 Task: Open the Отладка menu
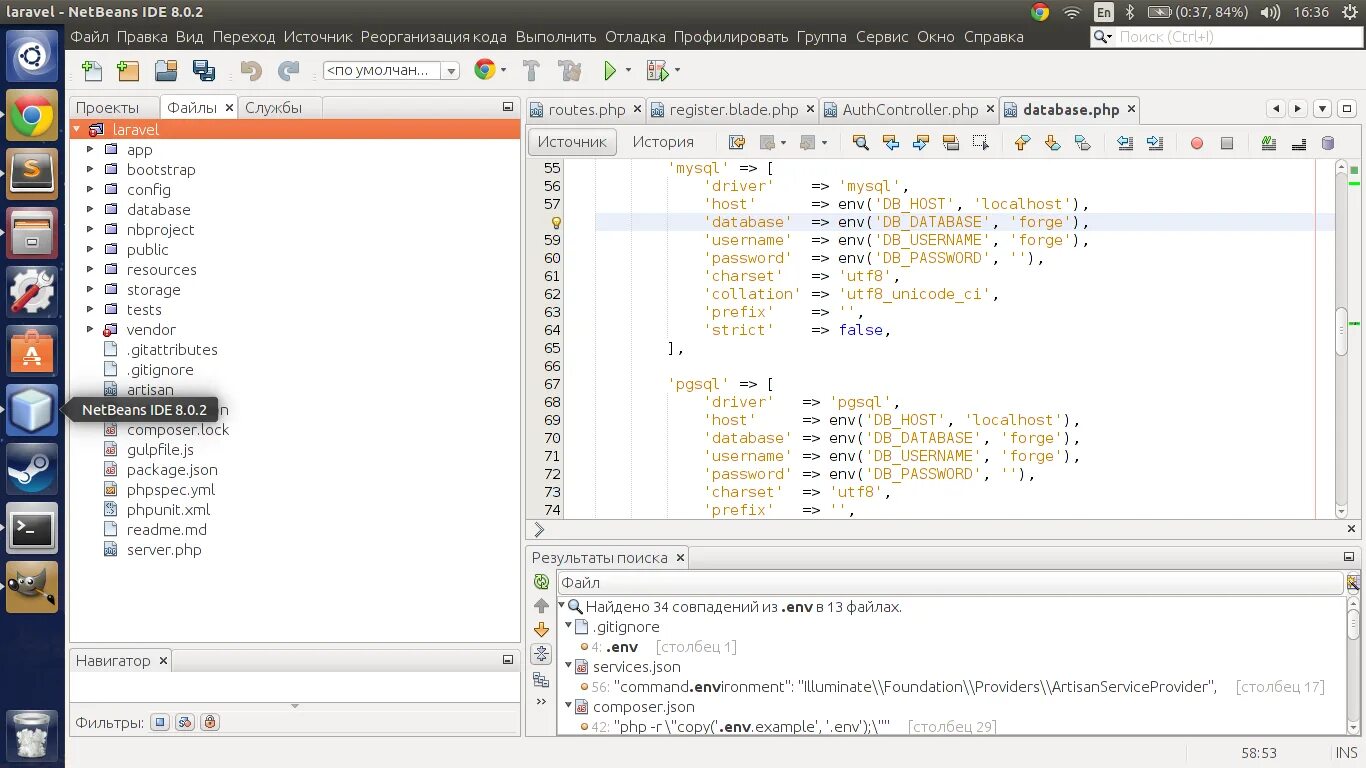635,37
